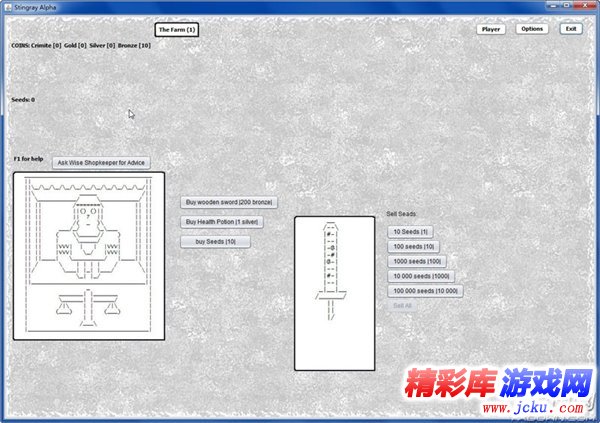Open the Options menu
Screen dimensions: 600x423
[x=532, y=29]
